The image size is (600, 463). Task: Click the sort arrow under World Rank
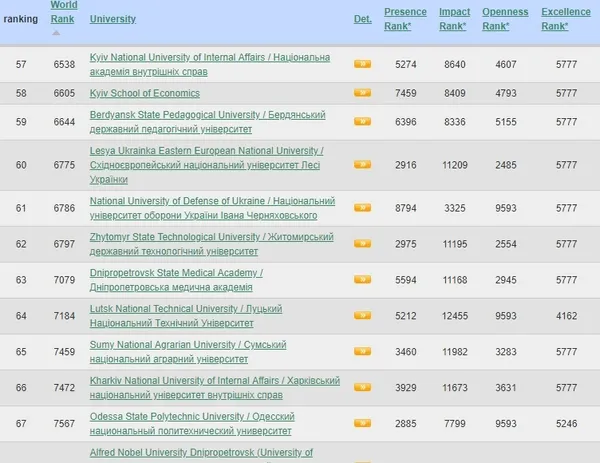[56, 33]
